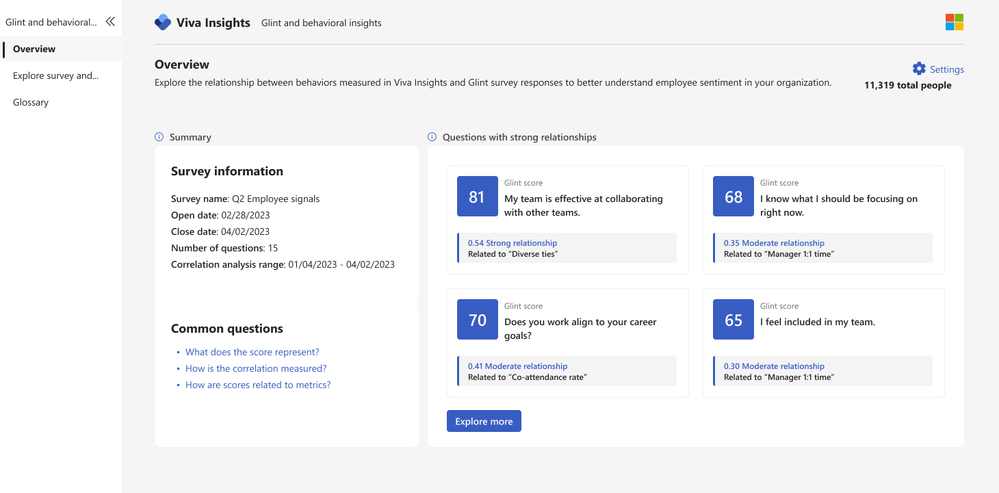Click 'I feel included in my team.' question
Viewport: 999px width, 493px height.
(x=817, y=322)
